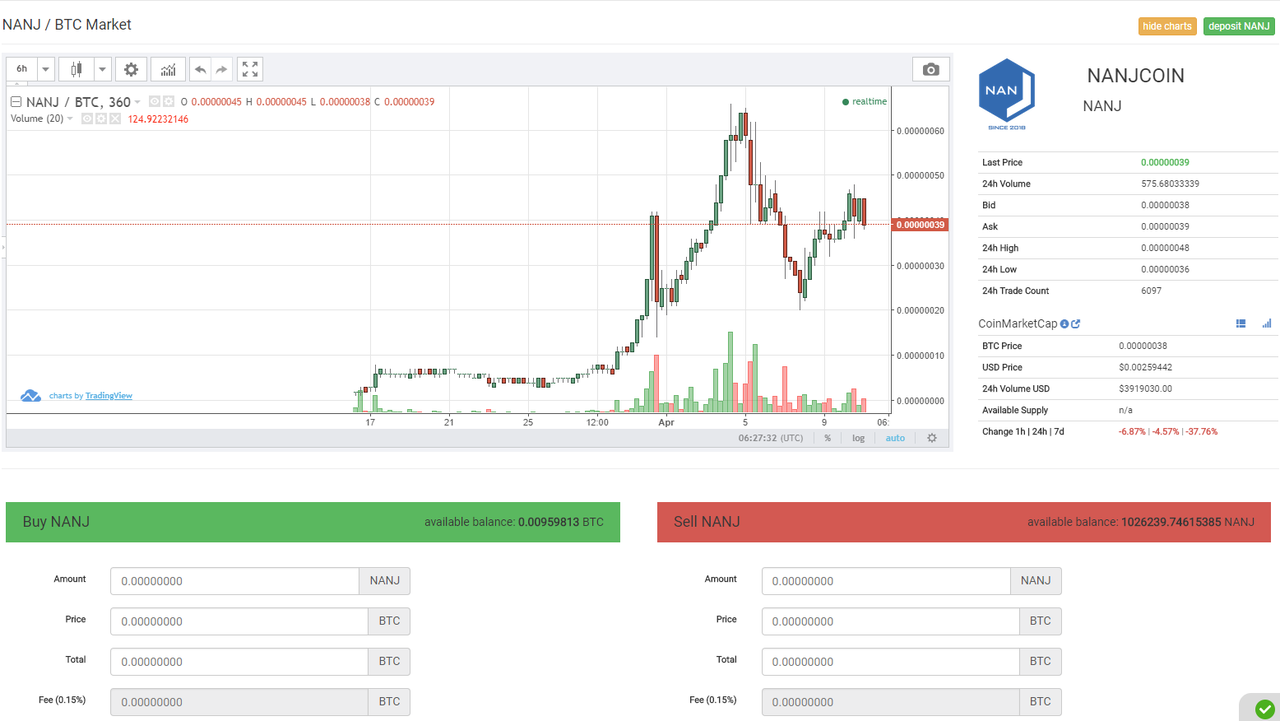The image size is (1280, 721).
Task: Click the chart timezone clock (UTC)
Action: [770, 438]
